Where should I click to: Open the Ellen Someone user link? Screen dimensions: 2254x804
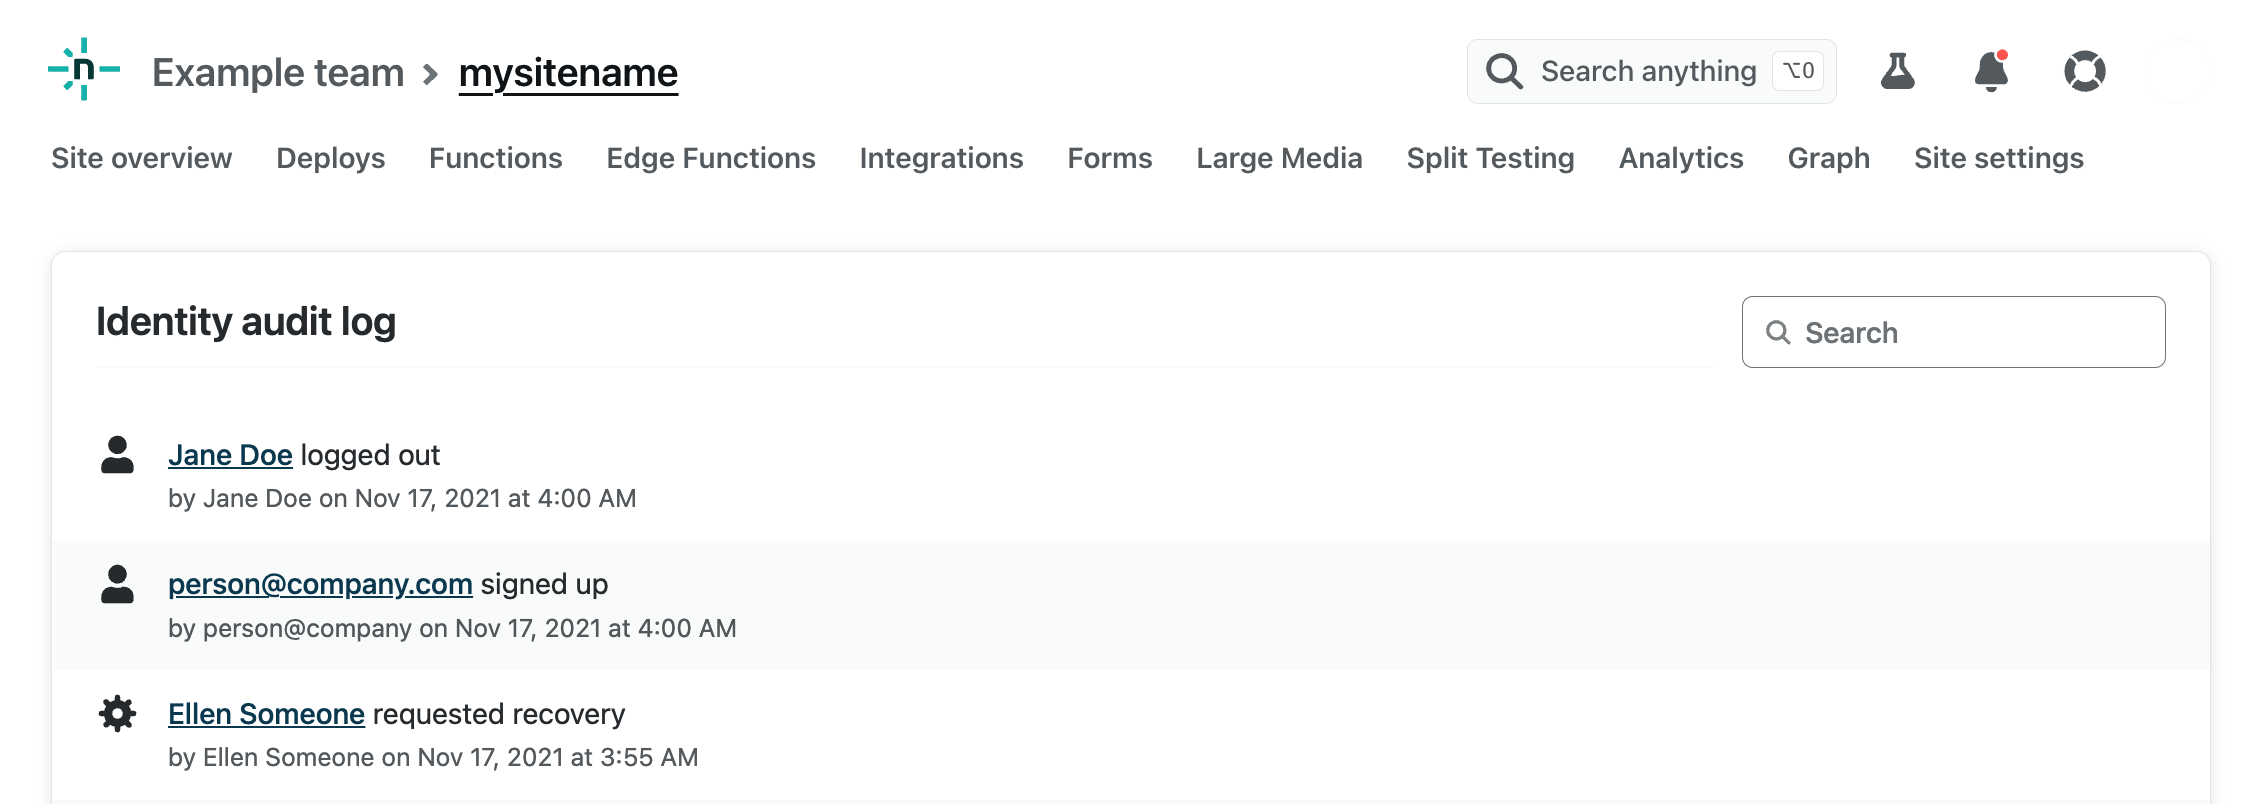point(266,714)
